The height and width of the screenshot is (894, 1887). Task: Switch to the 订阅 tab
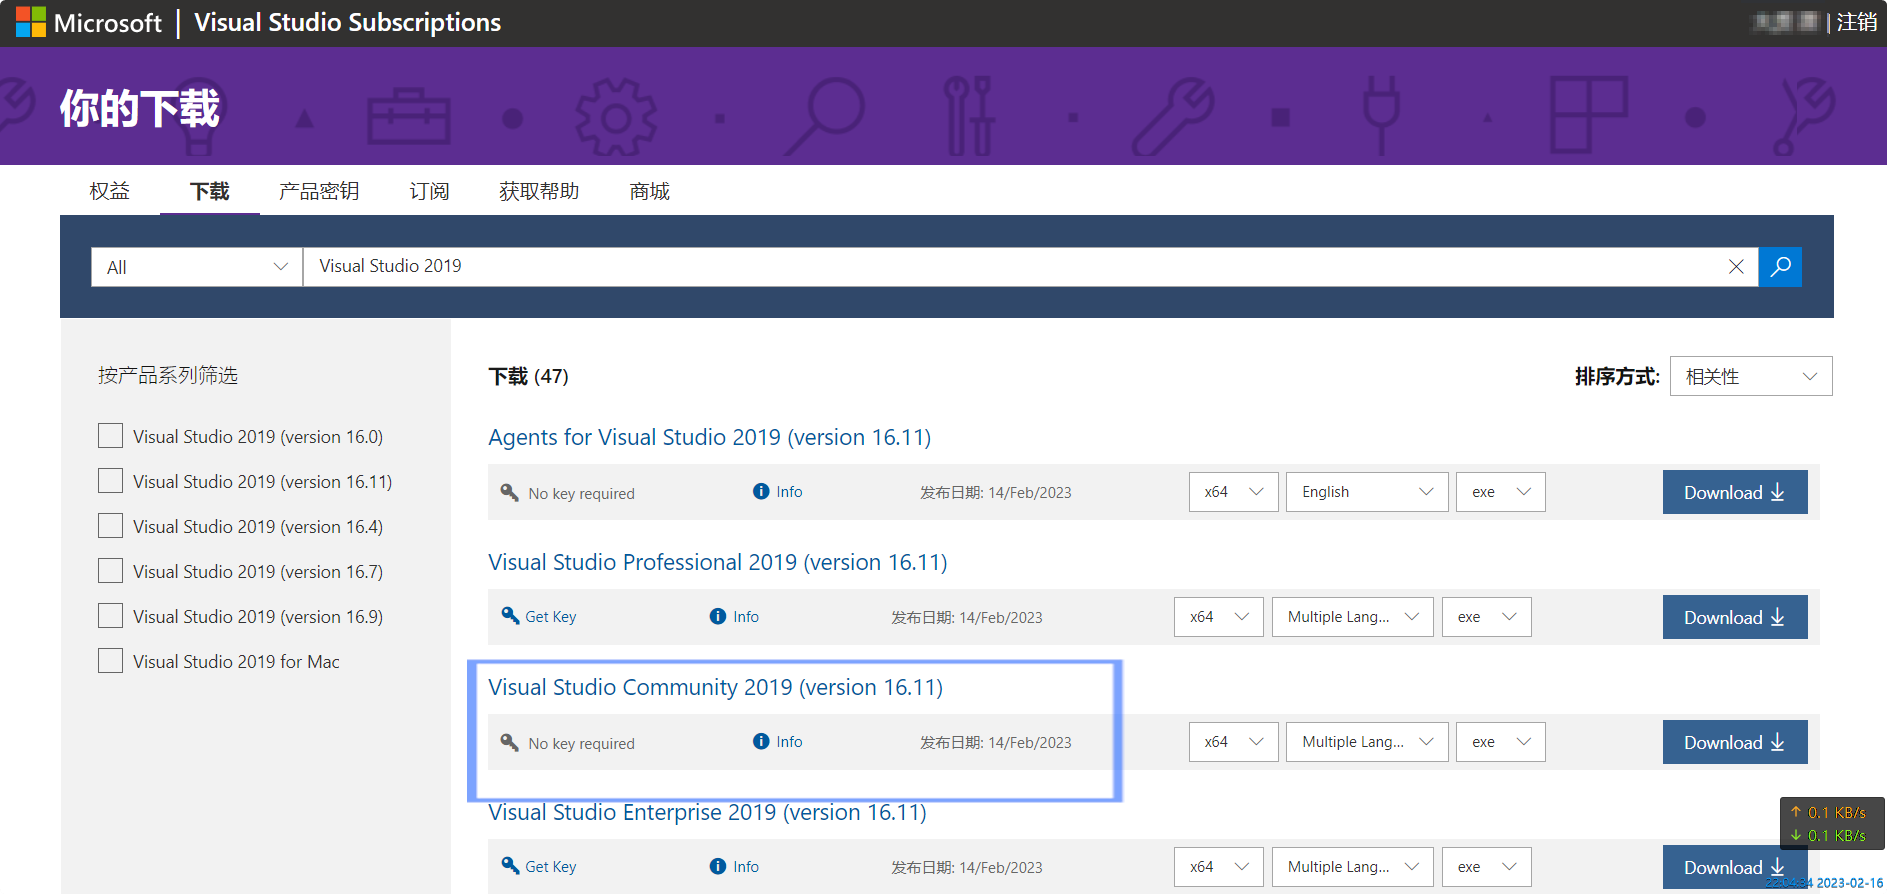pos(430,191)
